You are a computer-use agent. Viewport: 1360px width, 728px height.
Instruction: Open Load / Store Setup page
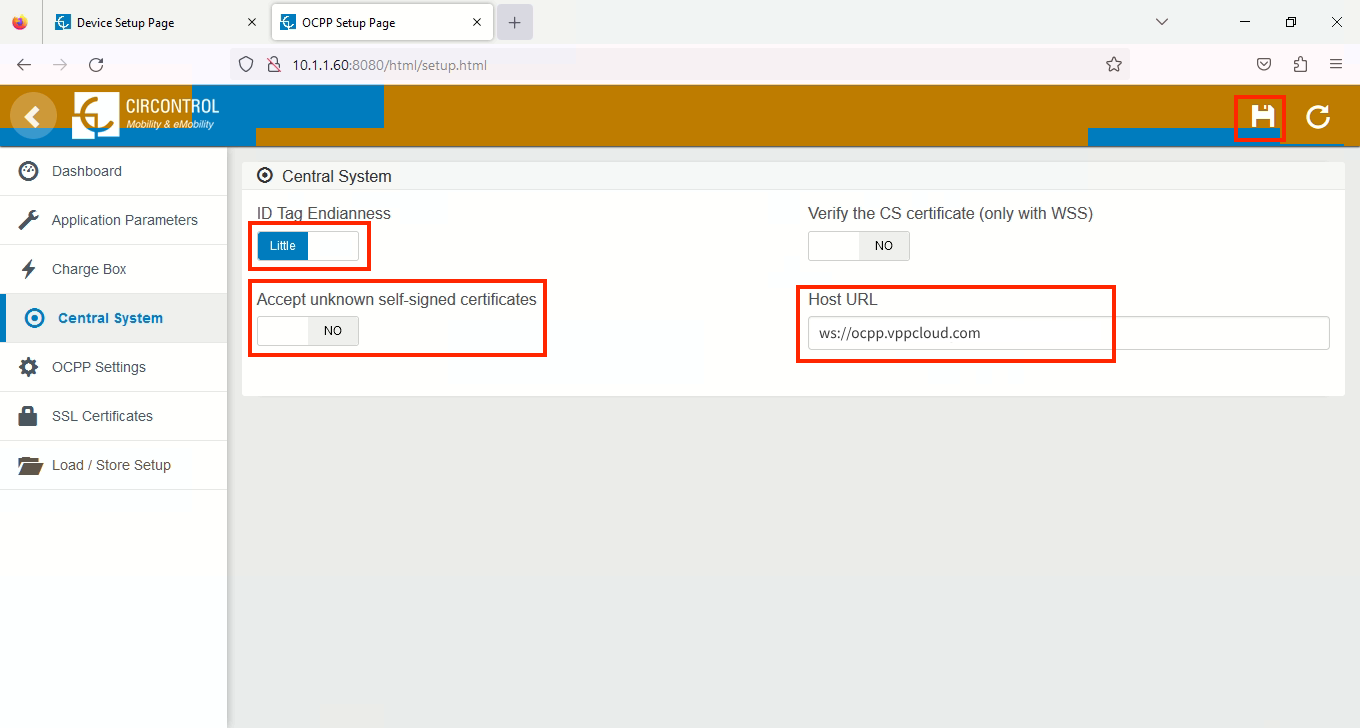(111, 465)
